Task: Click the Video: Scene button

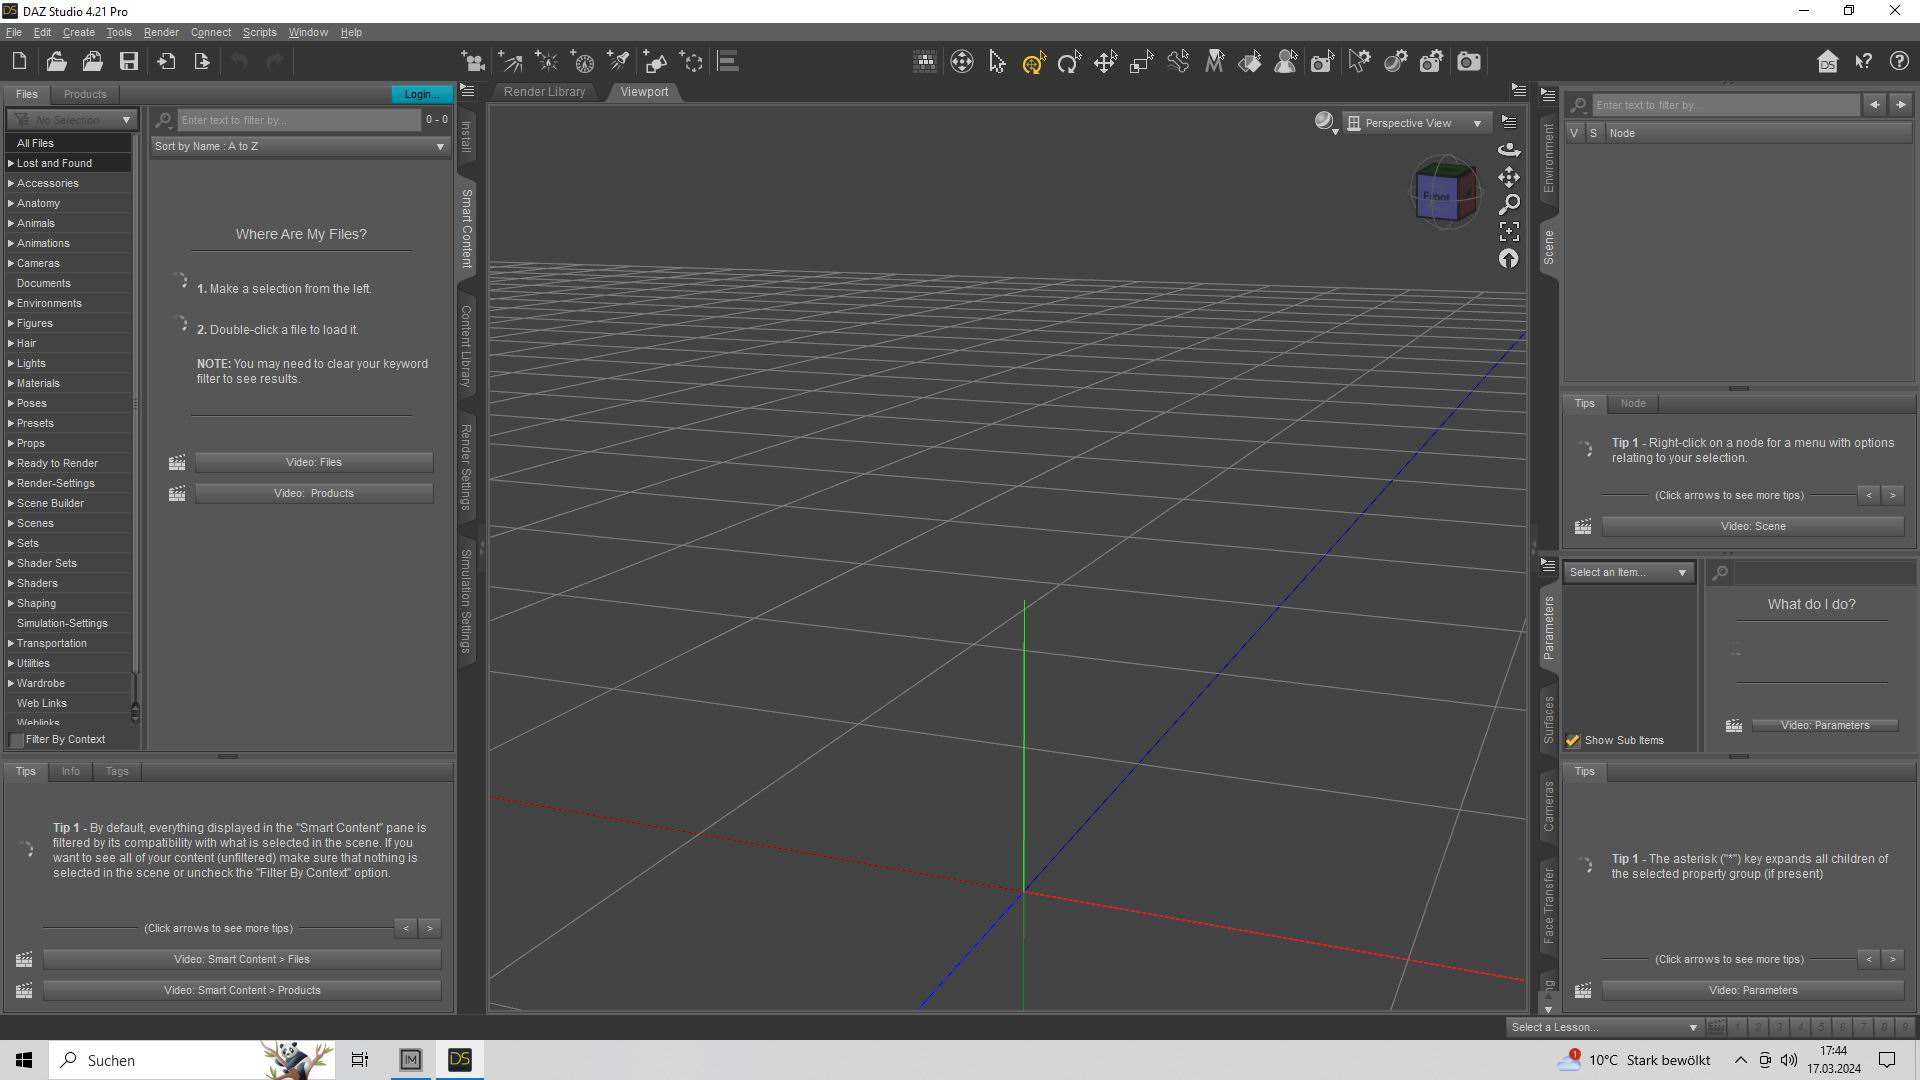Action: pyautogui.click(x=1752, y=527)
